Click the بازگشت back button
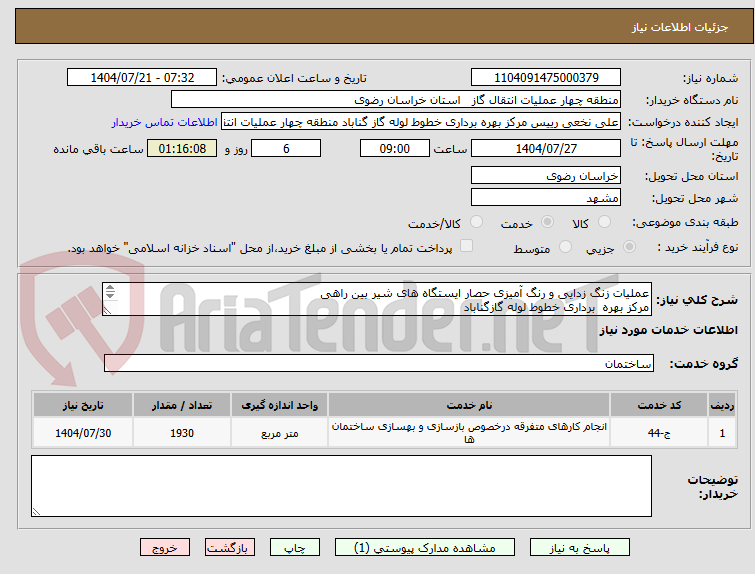This screenshot has width=755, height=574. [x=230, y=548]
